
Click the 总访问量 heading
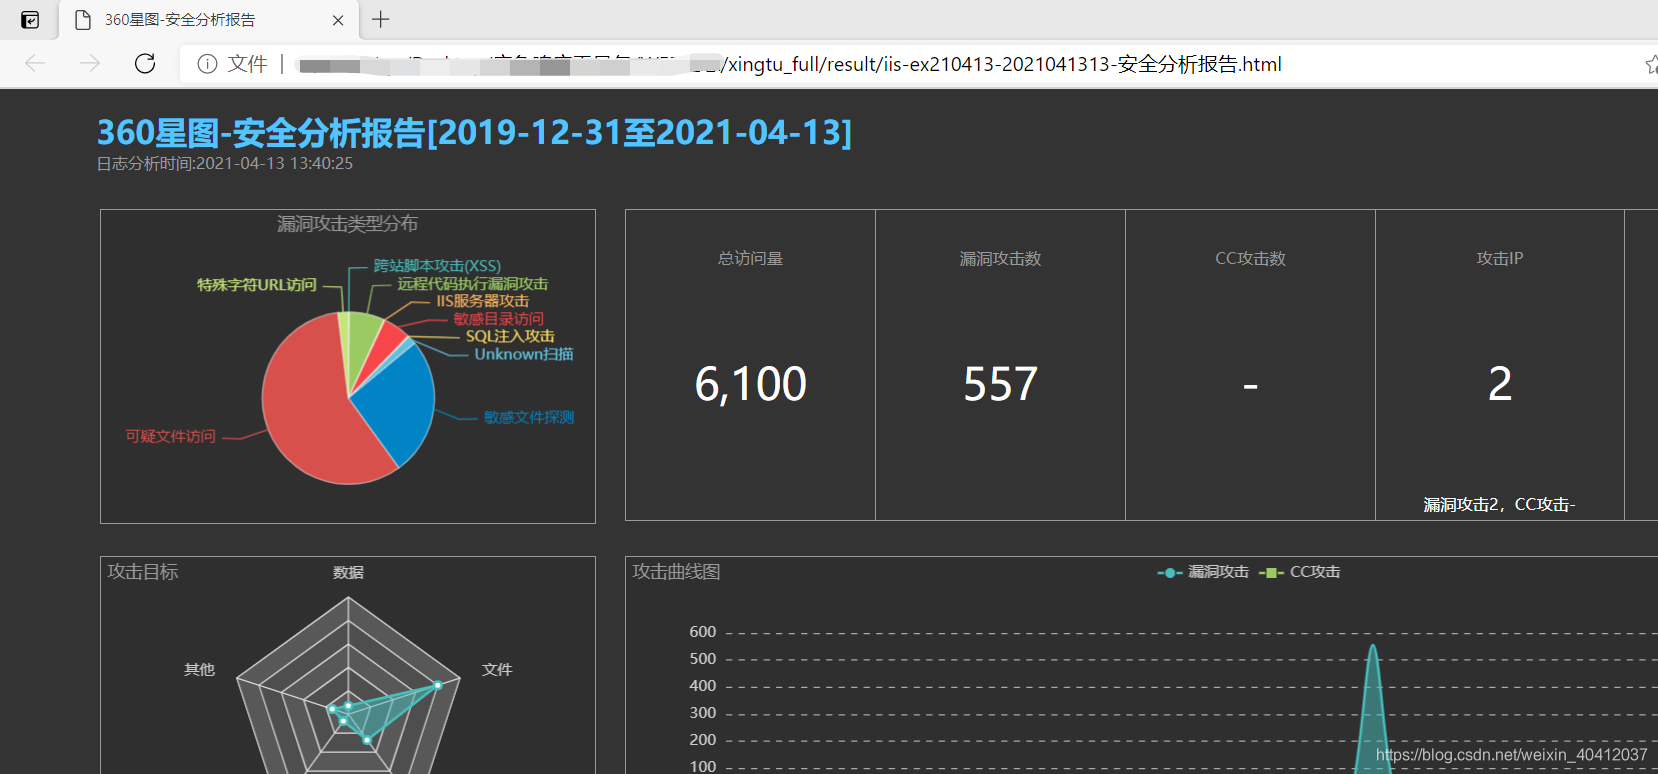750,259
